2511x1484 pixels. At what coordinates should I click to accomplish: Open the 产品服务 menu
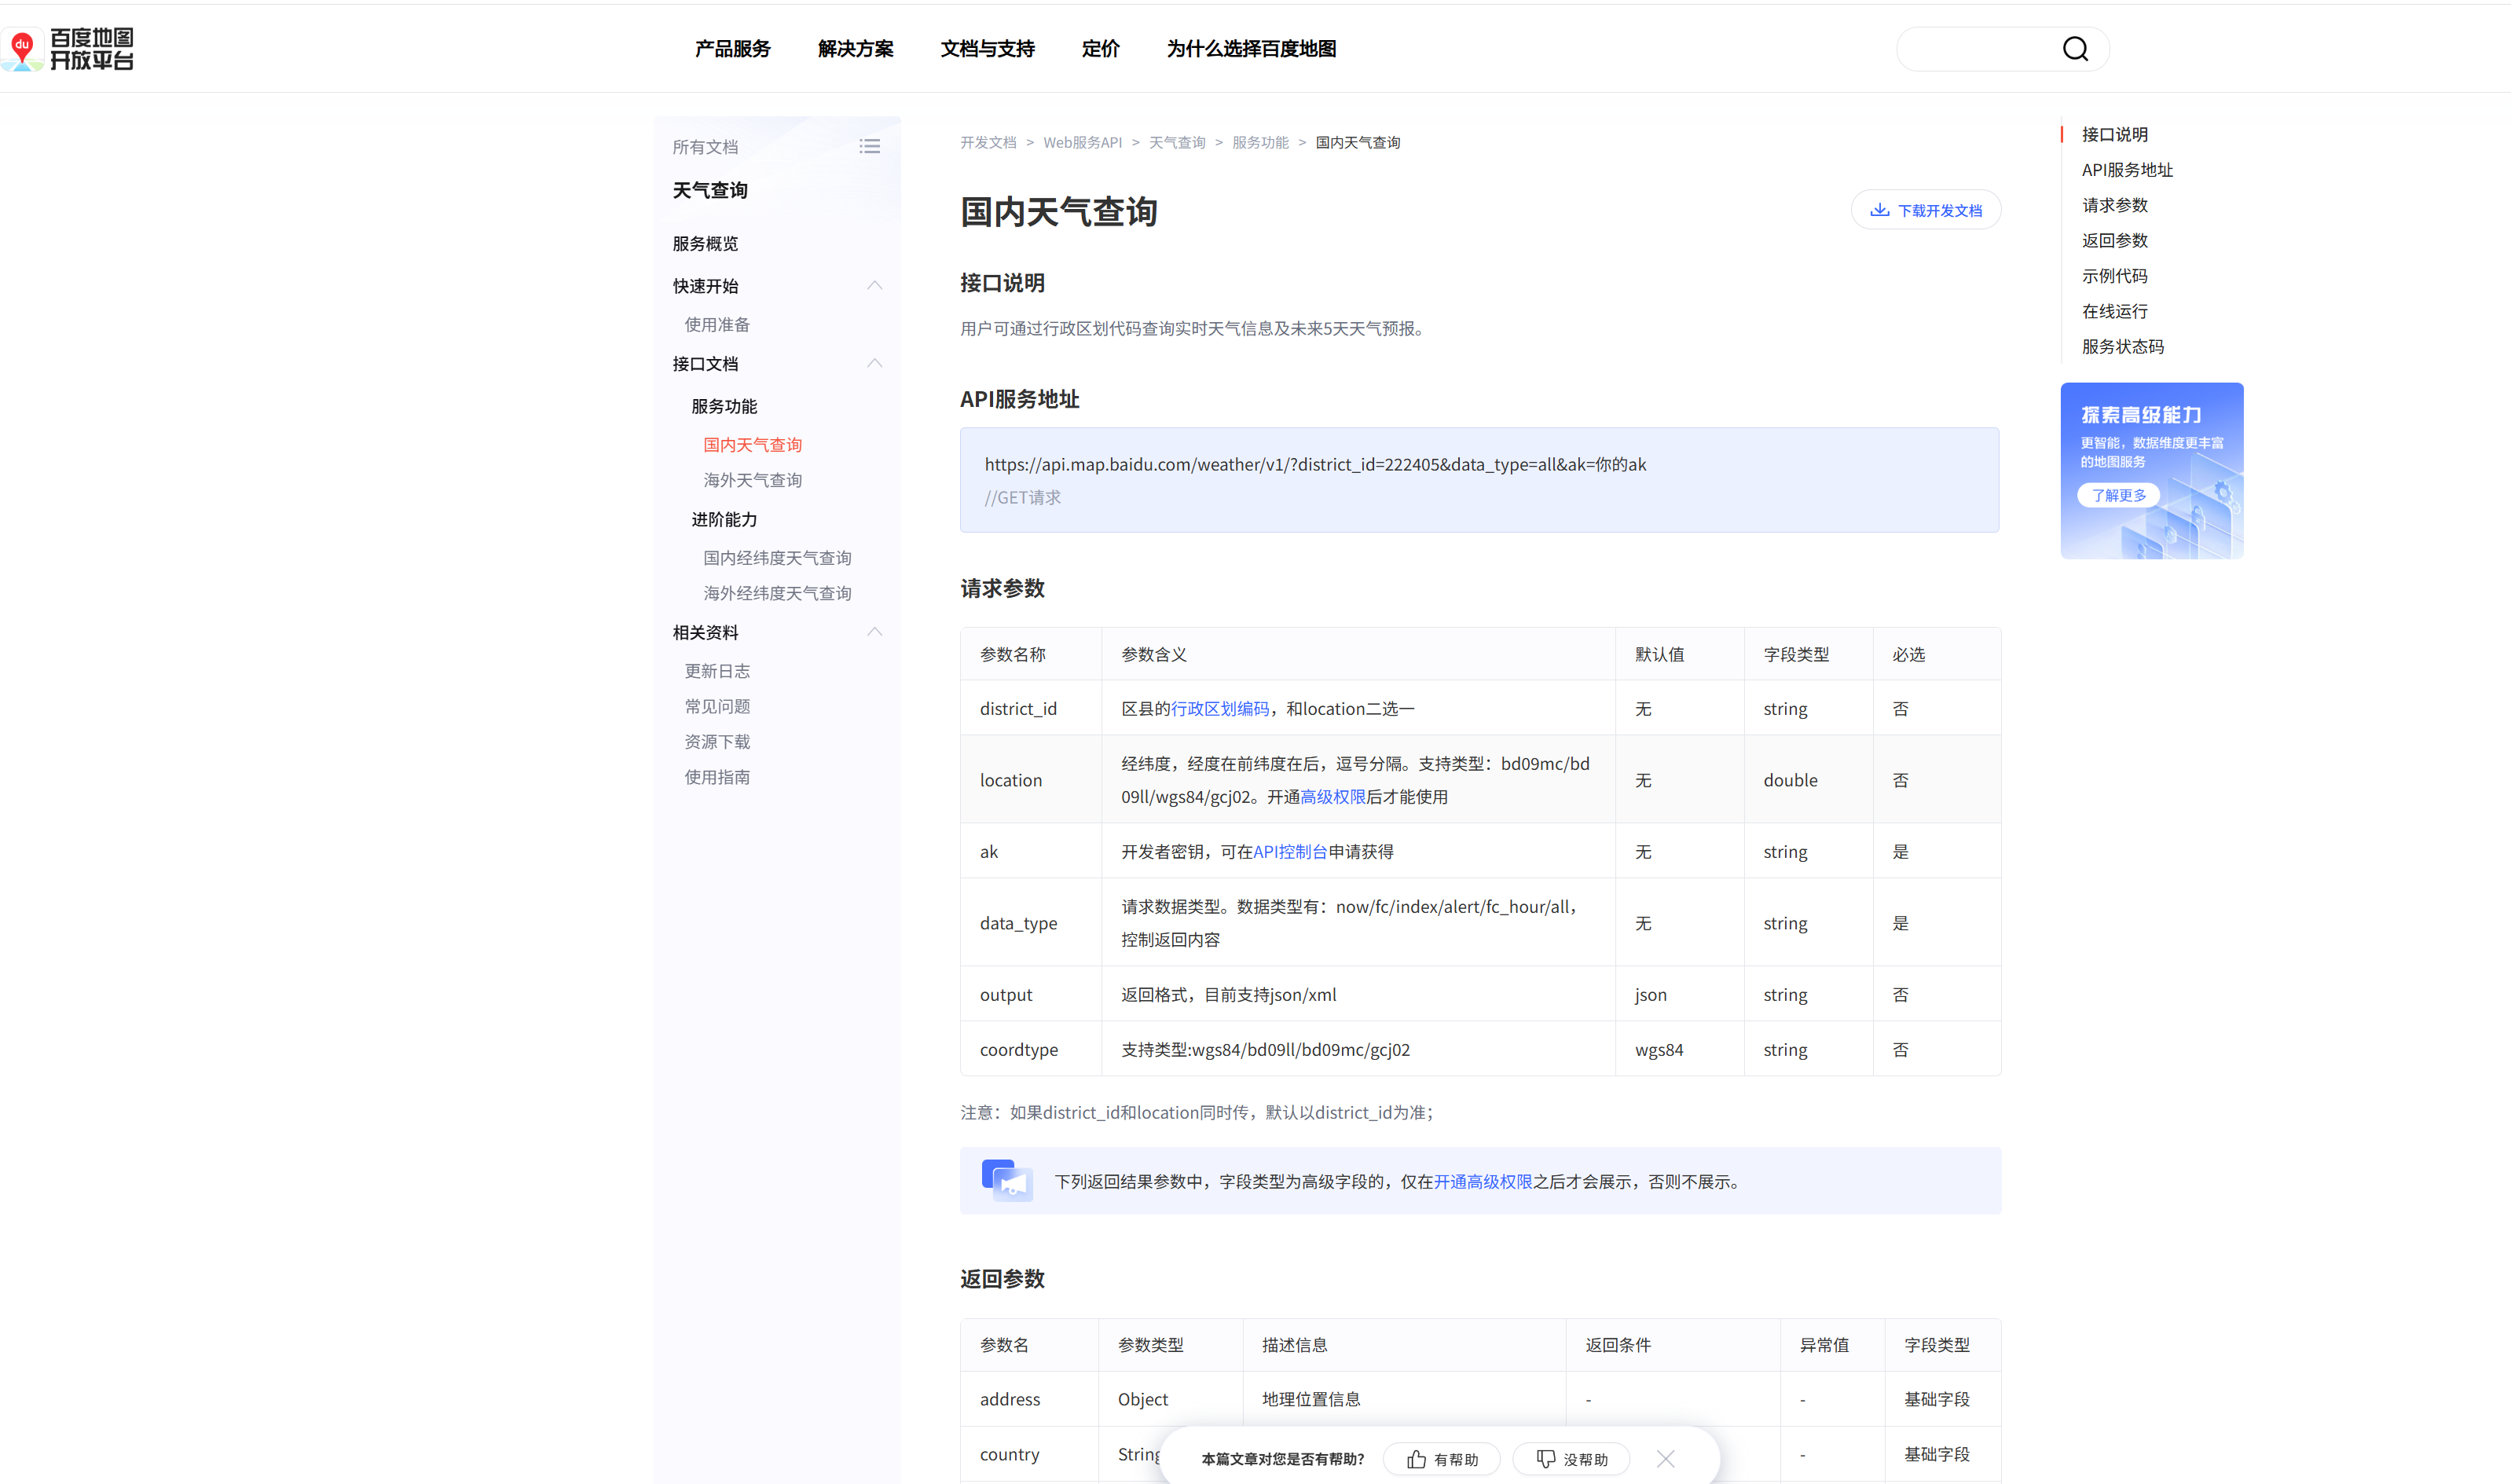(732, 49)
